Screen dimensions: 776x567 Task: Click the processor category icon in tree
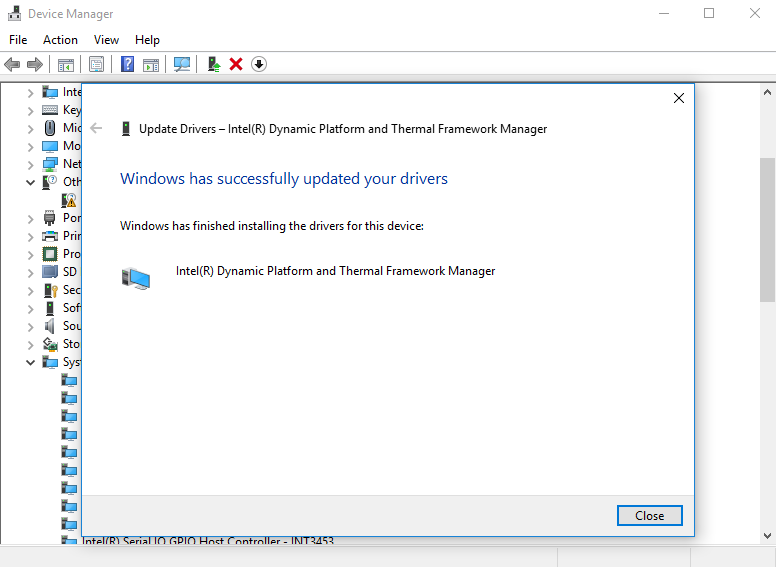[50, 254]
